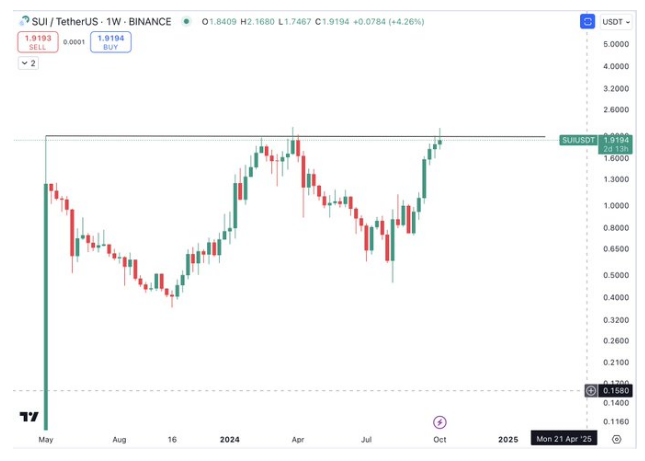Click the blue fullscreen icon top right
645x461 pixels.
[x=586, y=21]
